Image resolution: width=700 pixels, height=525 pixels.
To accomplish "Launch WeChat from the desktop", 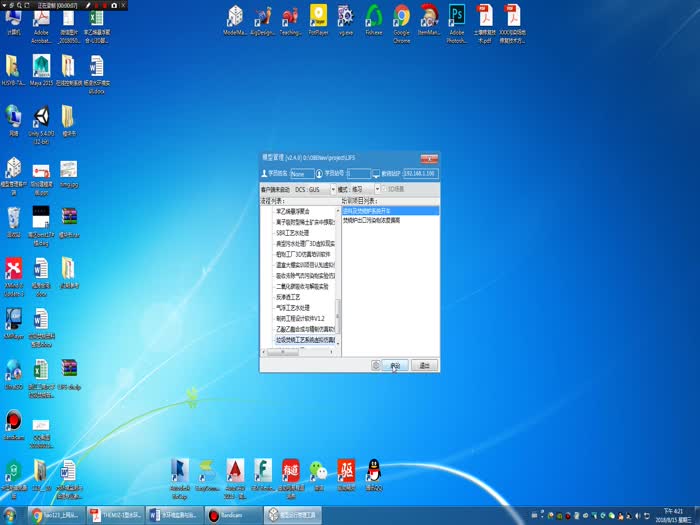I will tap(318, 471).
